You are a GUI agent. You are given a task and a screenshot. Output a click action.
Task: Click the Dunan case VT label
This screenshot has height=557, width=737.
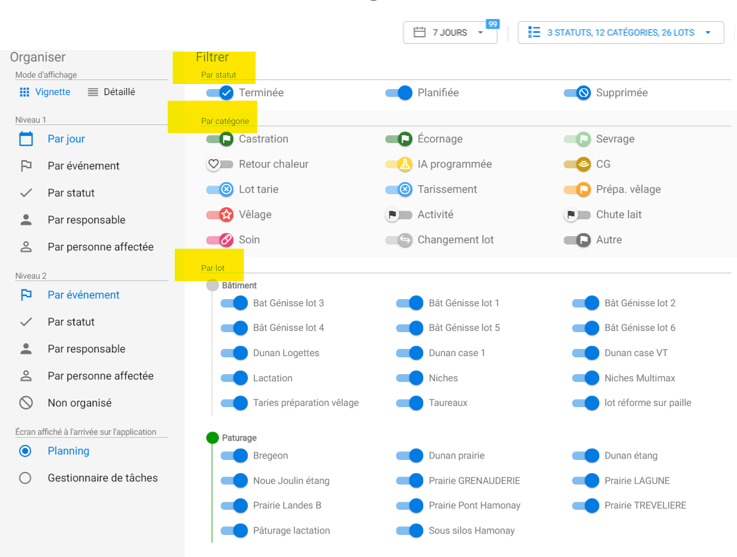tap(636, 353)
